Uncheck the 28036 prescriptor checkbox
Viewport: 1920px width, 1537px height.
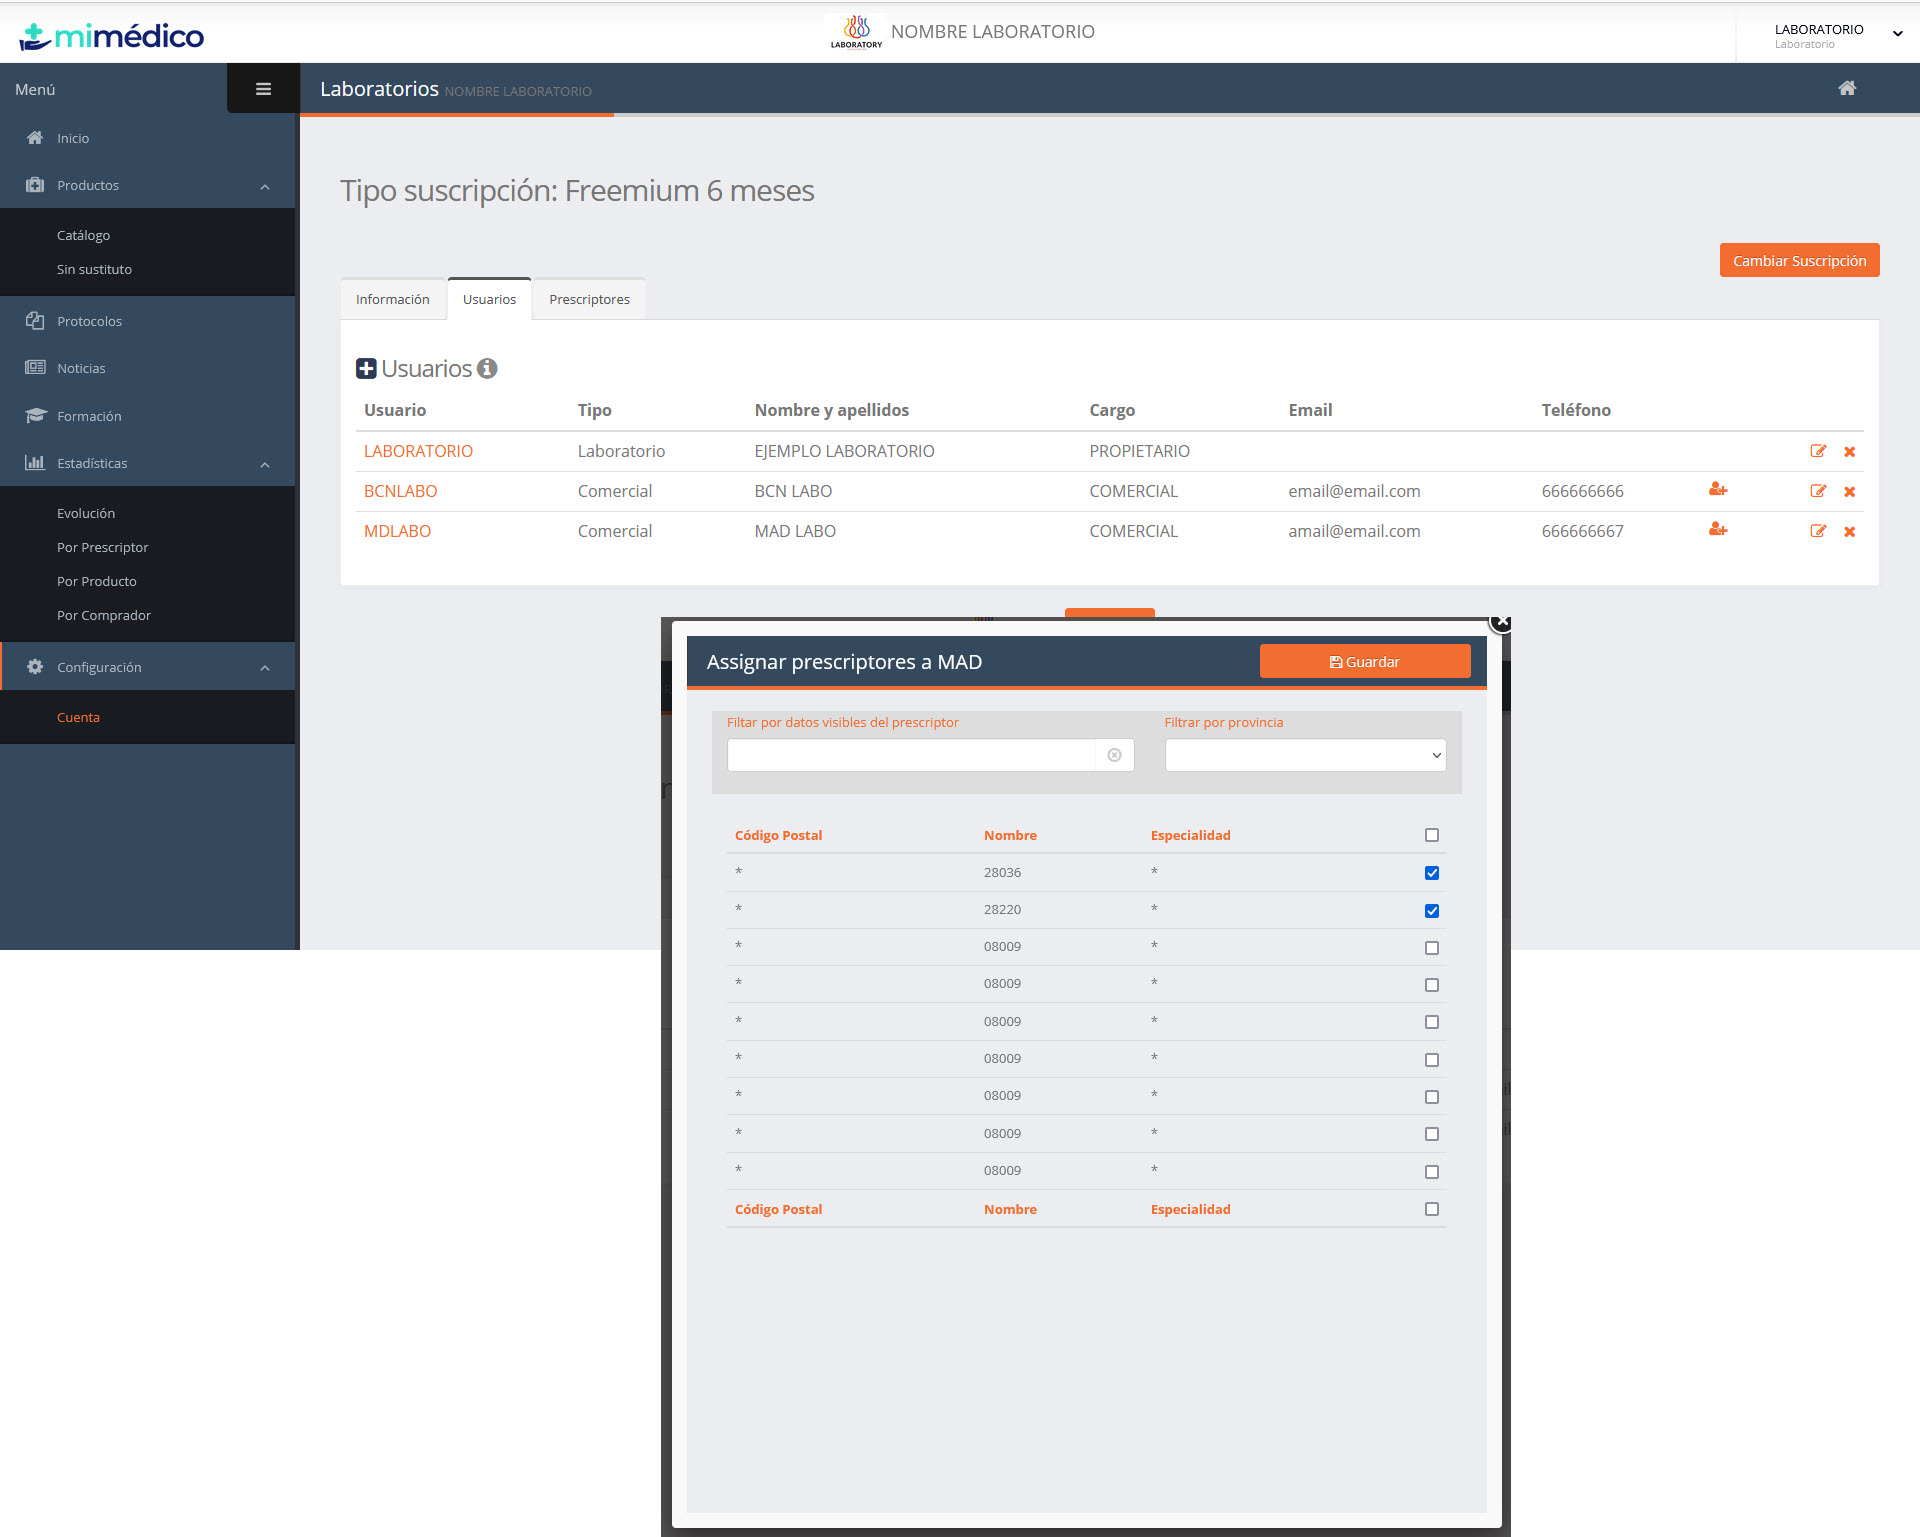pos(1432,873)
